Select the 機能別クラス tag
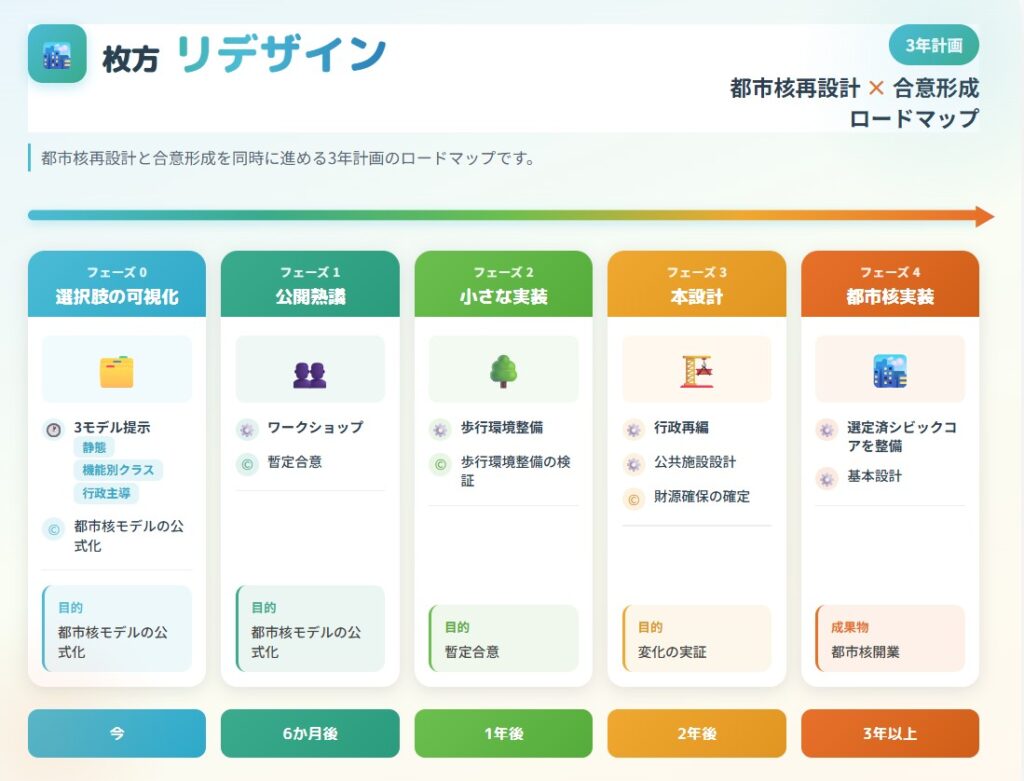This screenshot has height=781, width=1024. coord(118,470)
